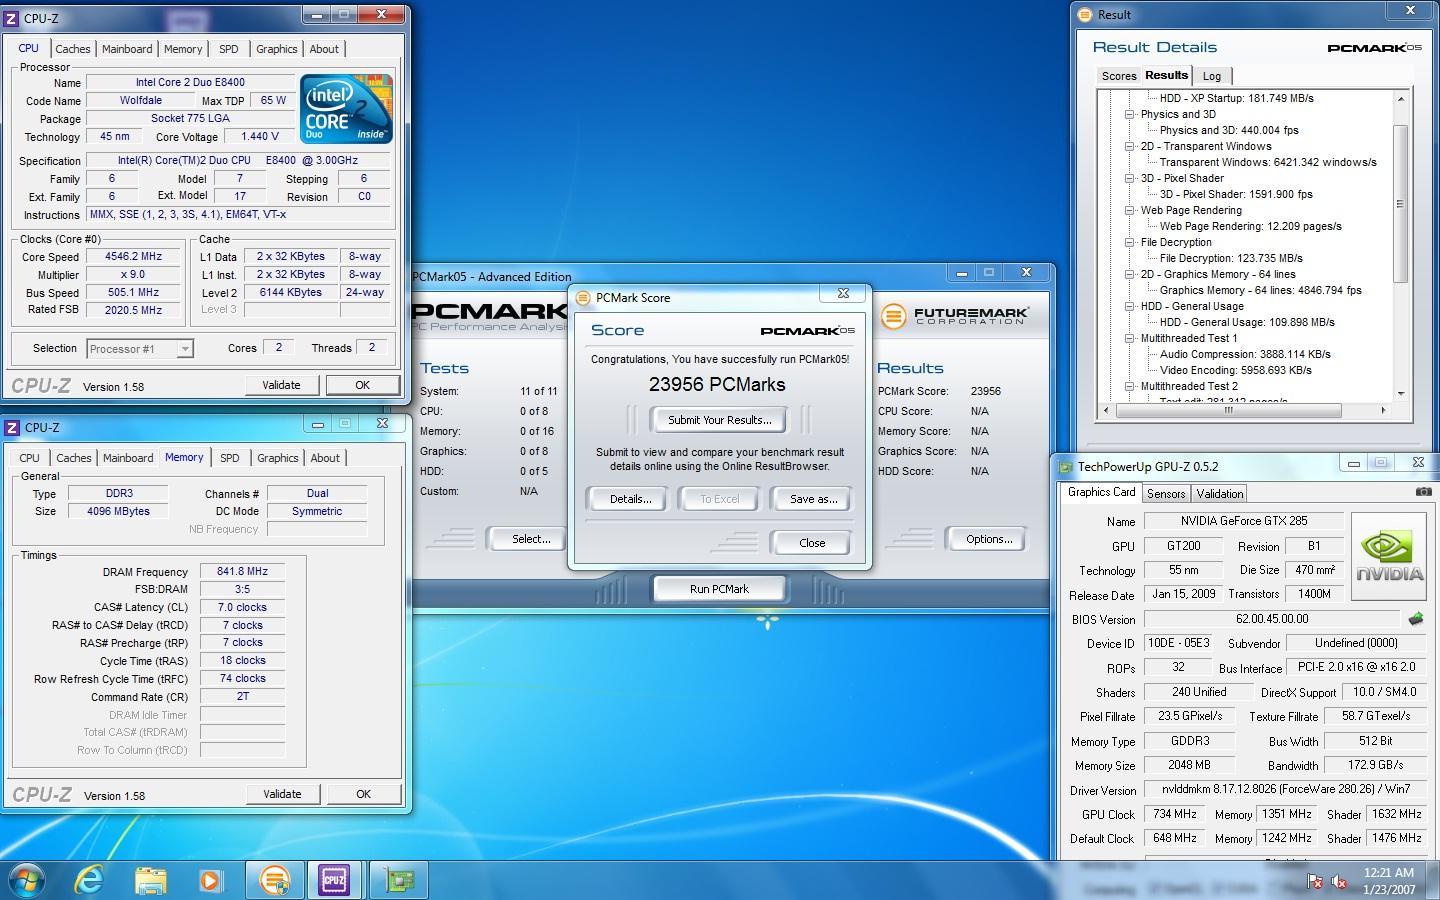1440x900 pixels.
Task: Collapse the Physics and 3D tree node
Action: [1129, 114]
